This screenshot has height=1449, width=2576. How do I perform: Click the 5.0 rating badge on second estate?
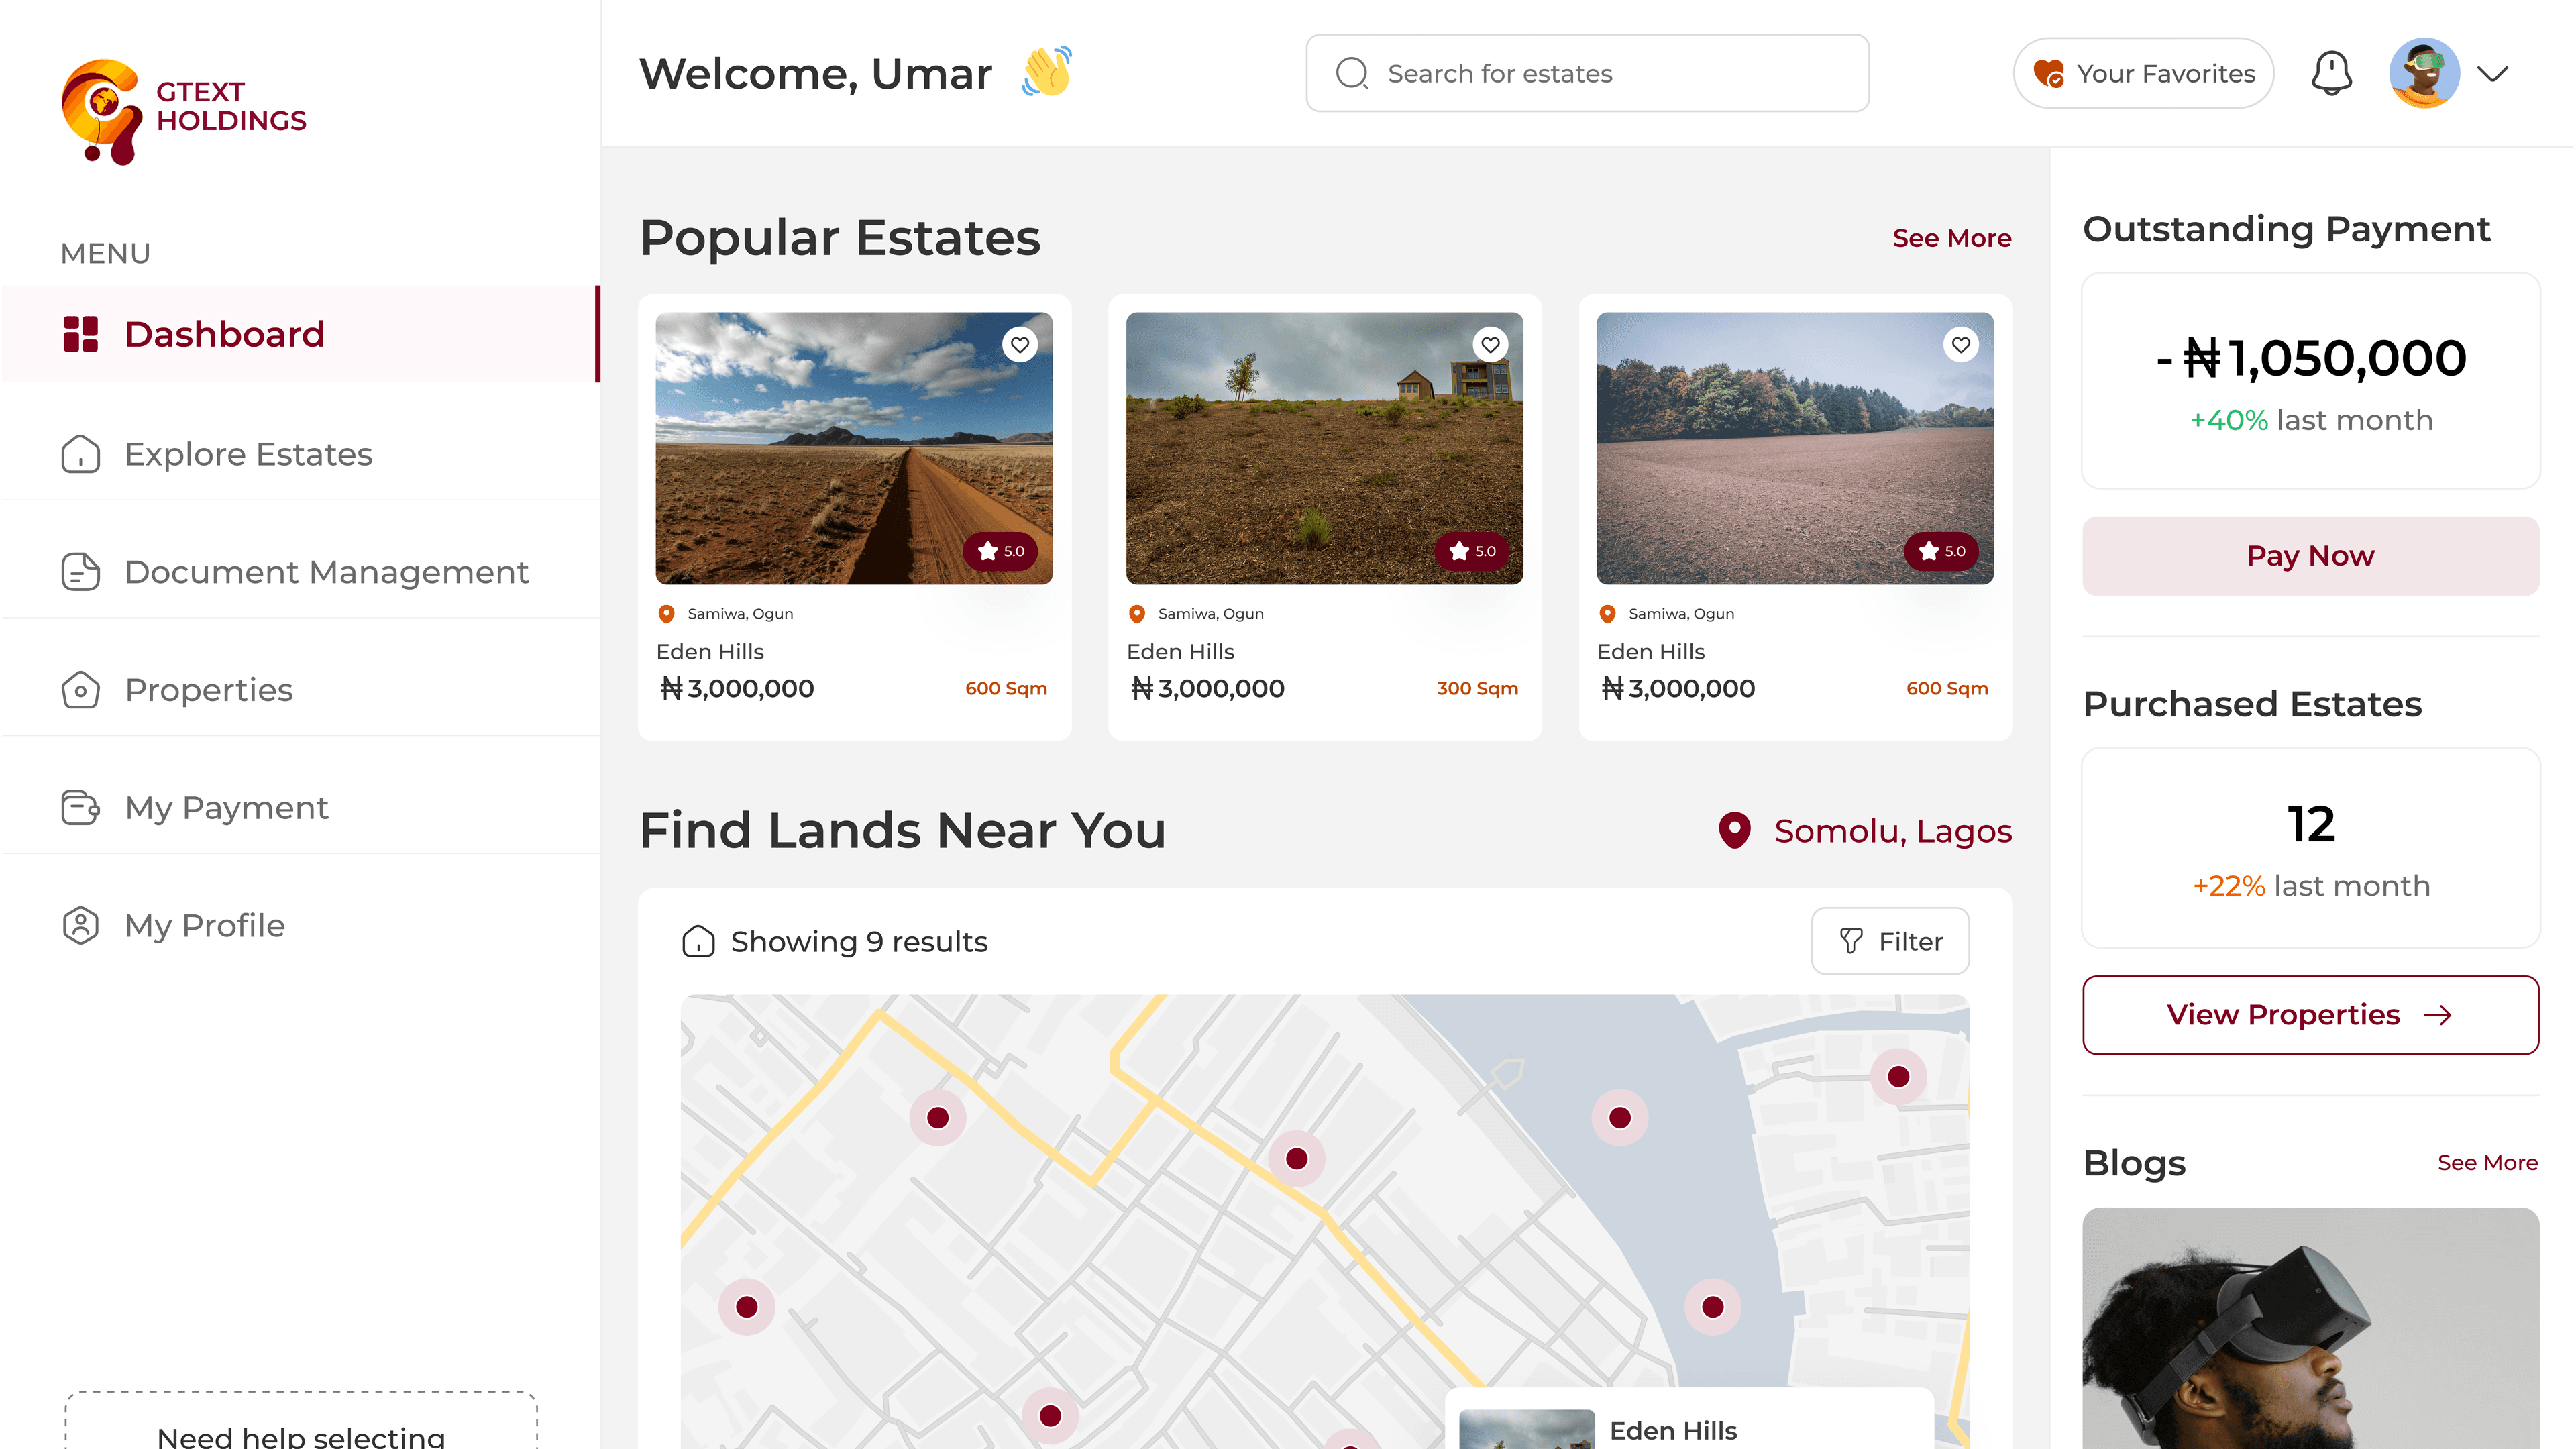pyautogui.click(x=1471, y=551)
